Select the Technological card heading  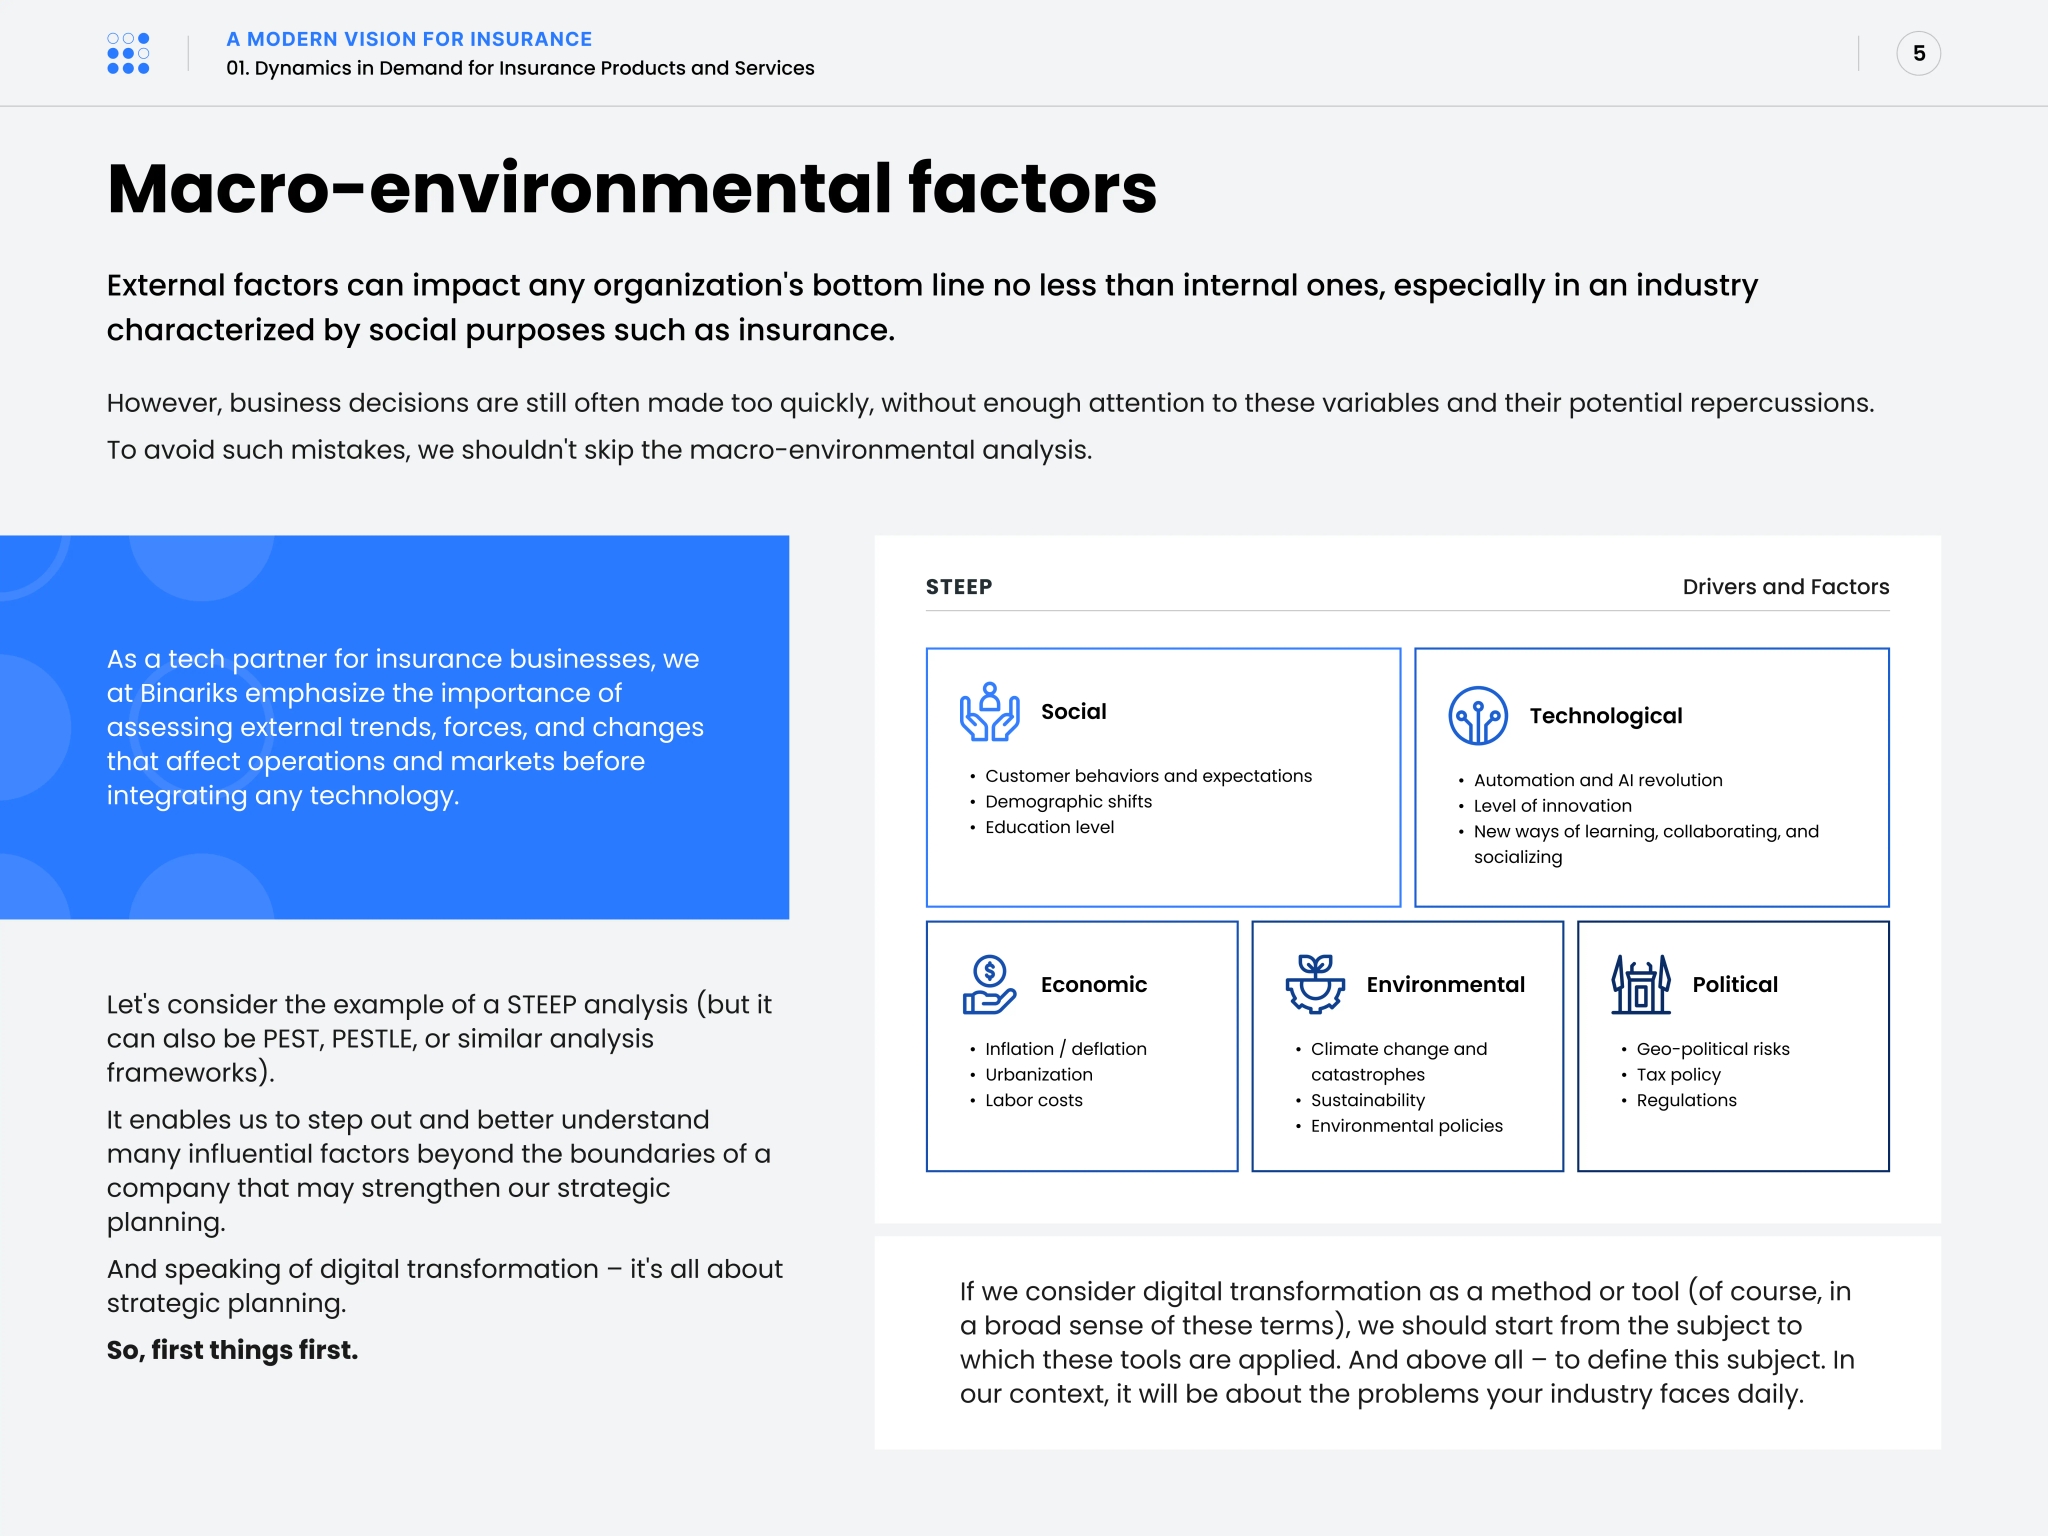click(1605, 716)
